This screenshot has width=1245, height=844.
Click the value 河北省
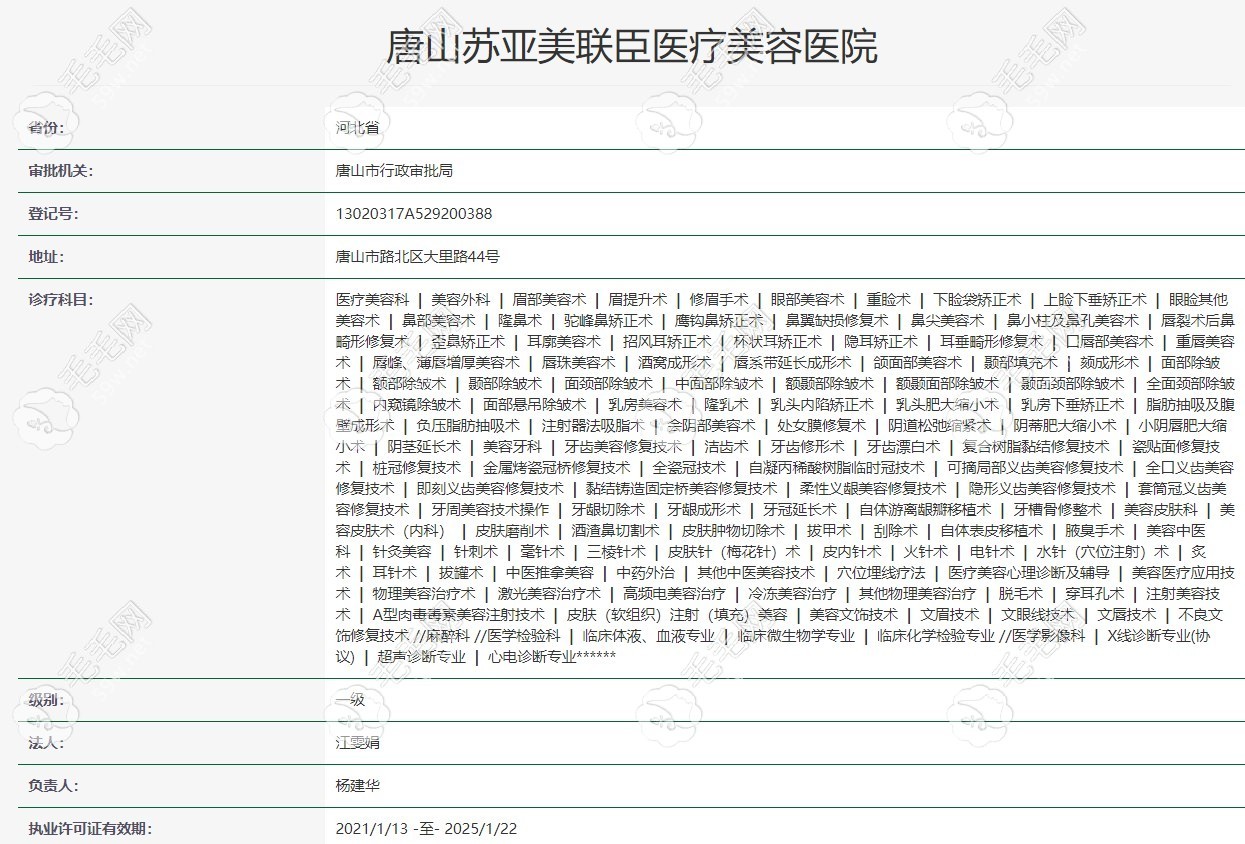tap(358, 129)
